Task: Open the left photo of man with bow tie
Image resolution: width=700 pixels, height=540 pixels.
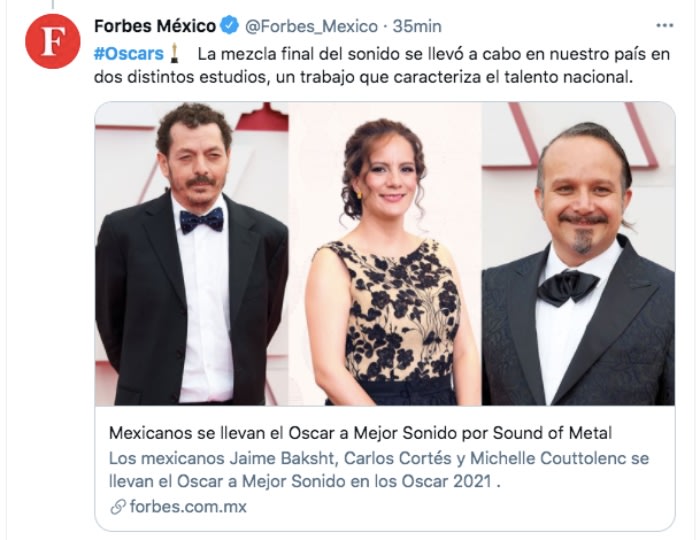Action: point(191,254)
